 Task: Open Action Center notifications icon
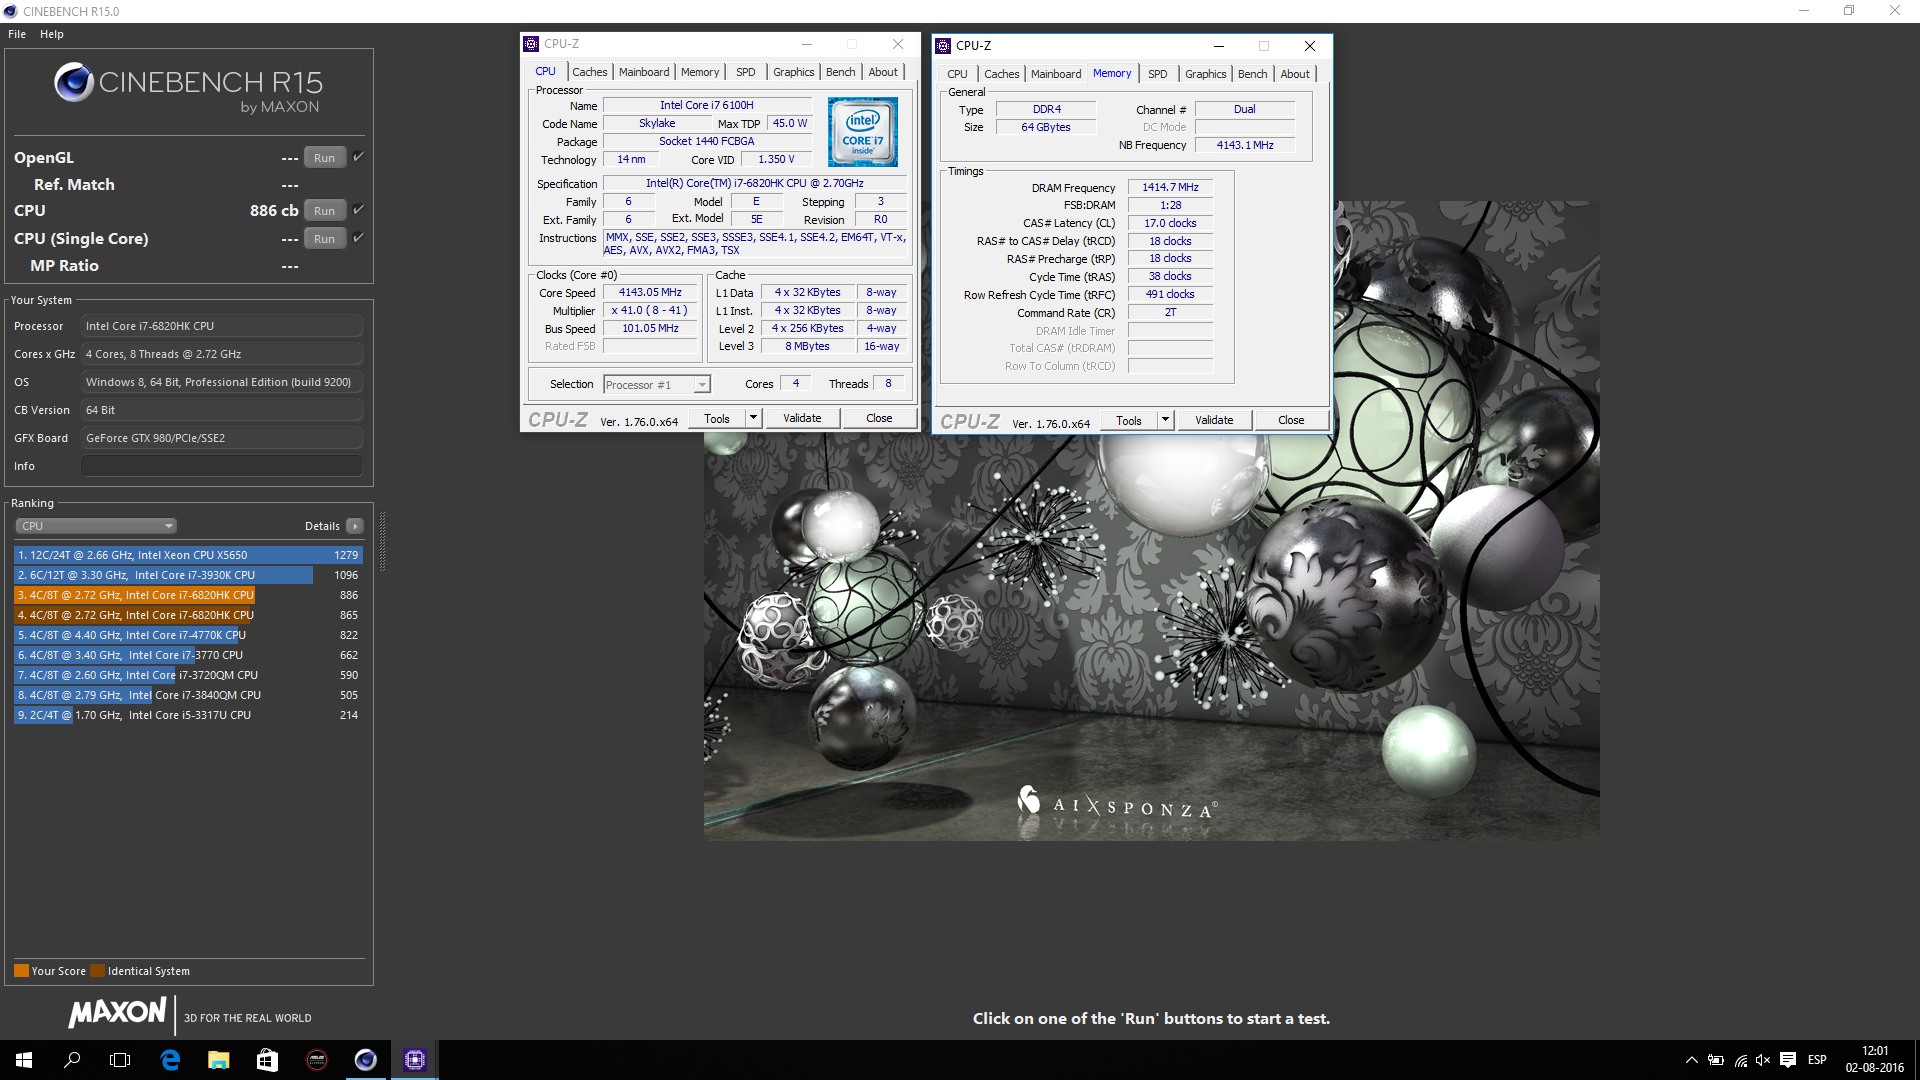[x=1788, y=1060]
